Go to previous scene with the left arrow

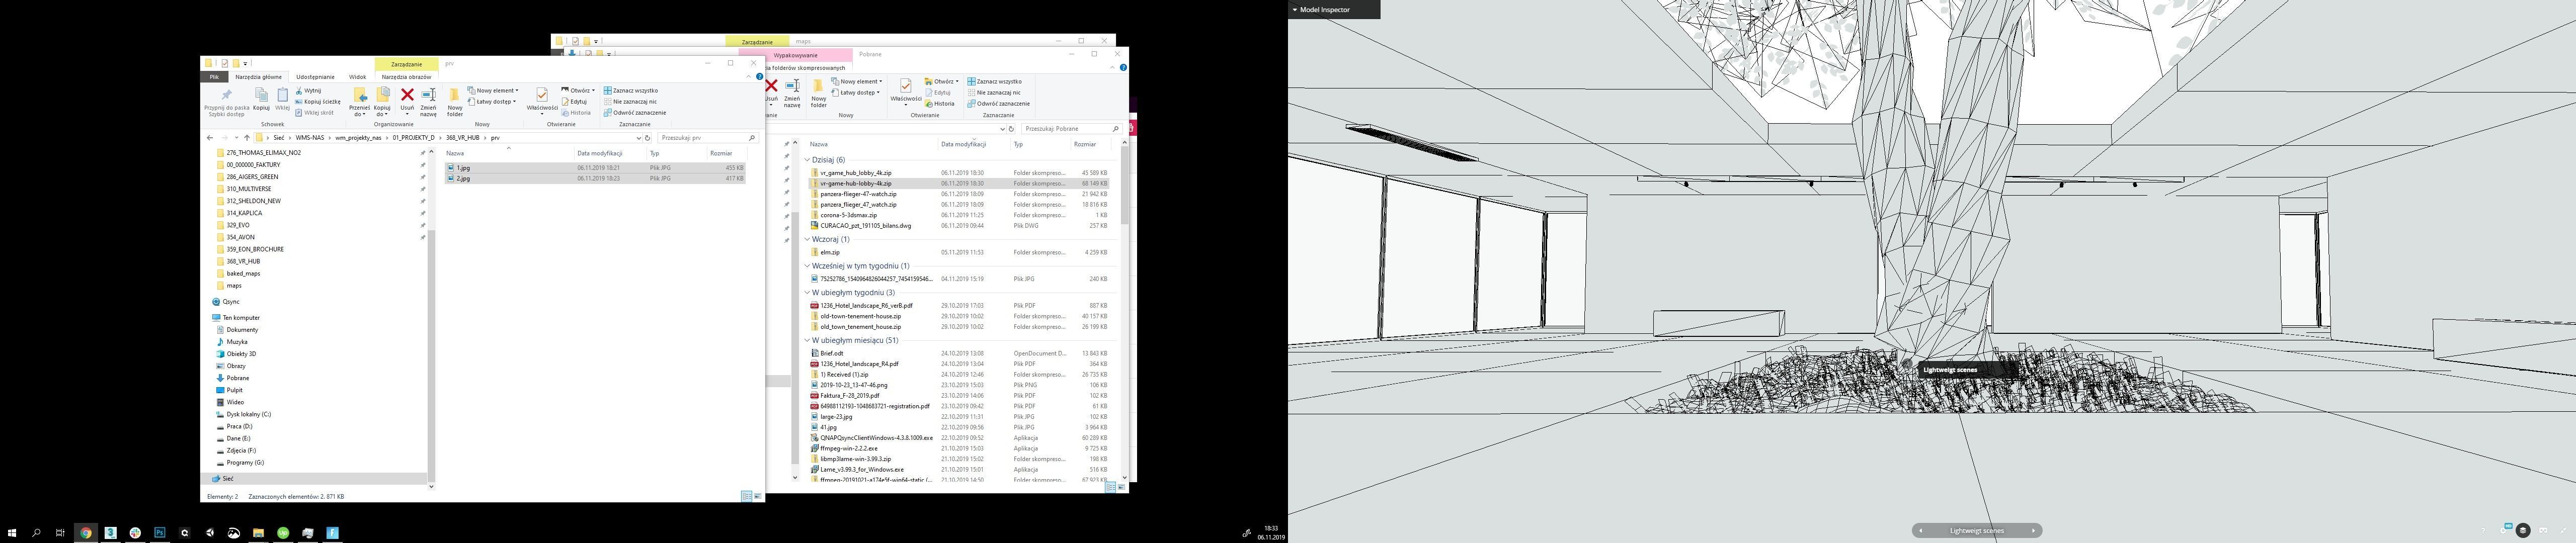tap(1920, 531)
